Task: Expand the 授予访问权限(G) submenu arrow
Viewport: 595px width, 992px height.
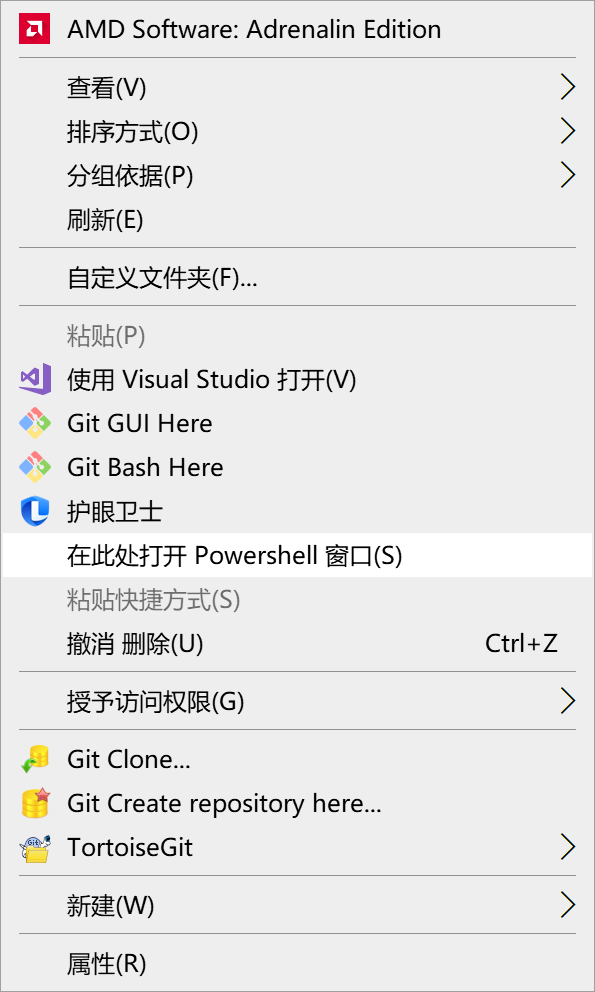Action: pos(568,701)
